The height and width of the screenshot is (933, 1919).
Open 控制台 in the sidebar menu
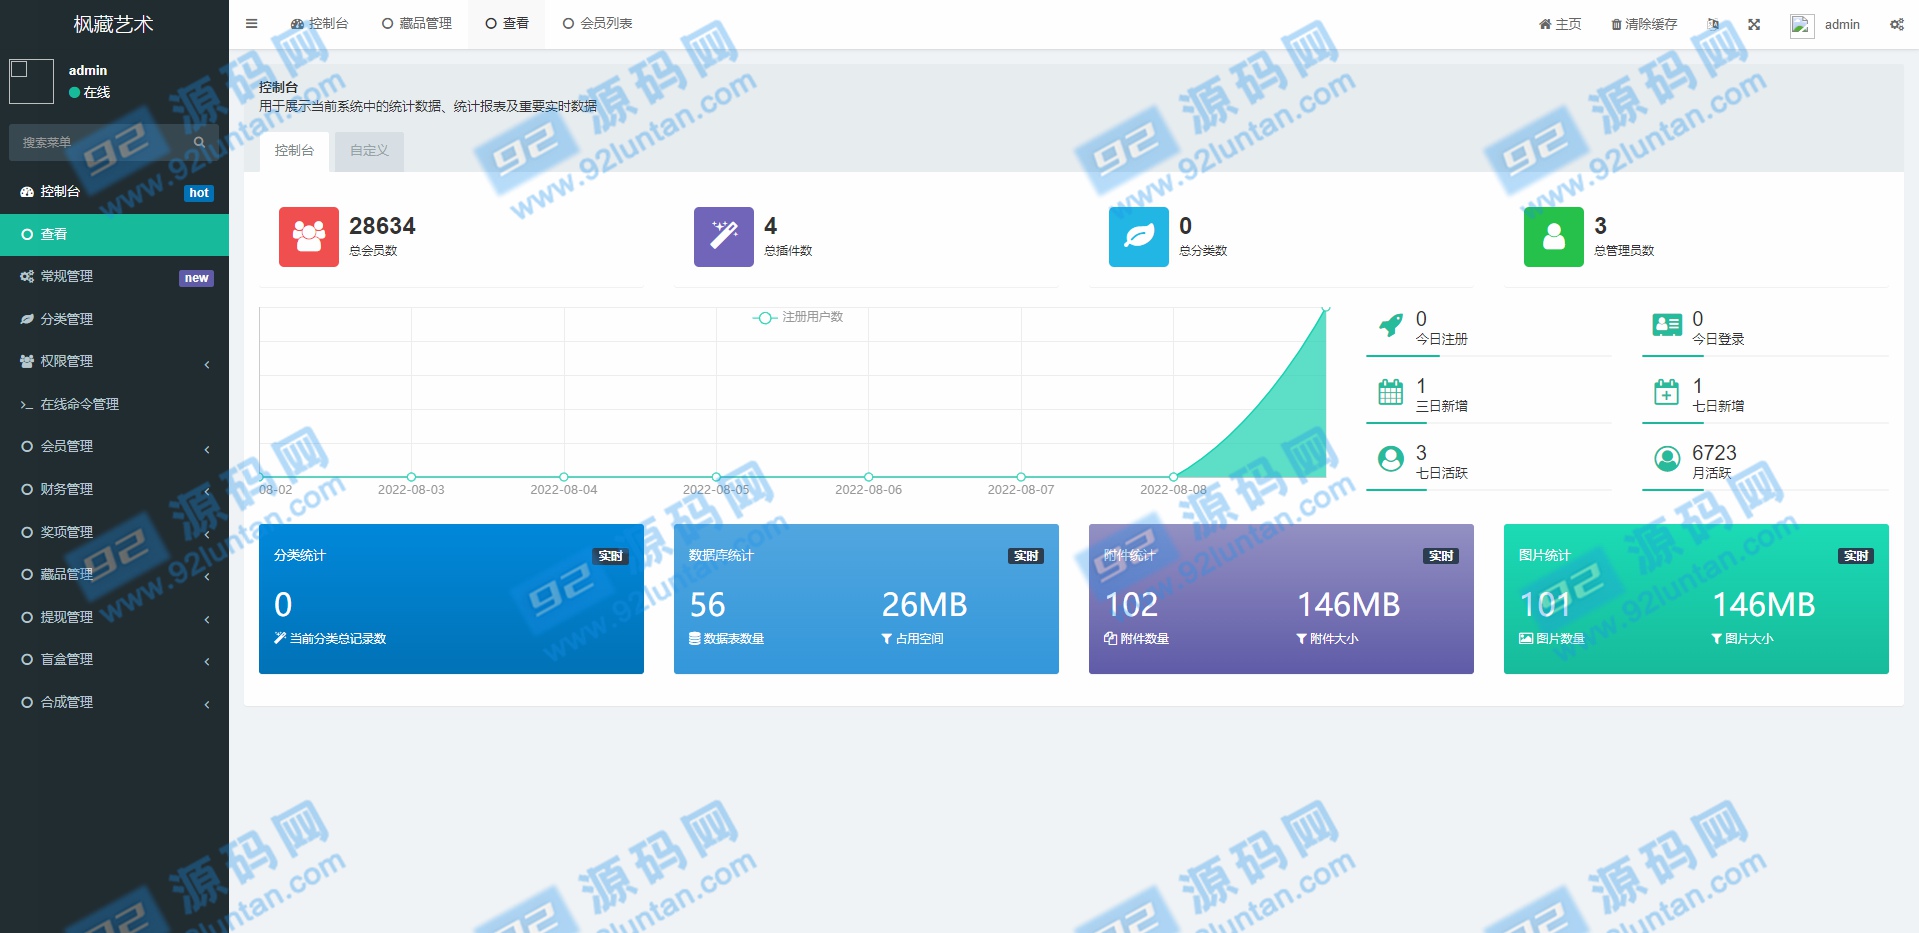pos(114,191)
